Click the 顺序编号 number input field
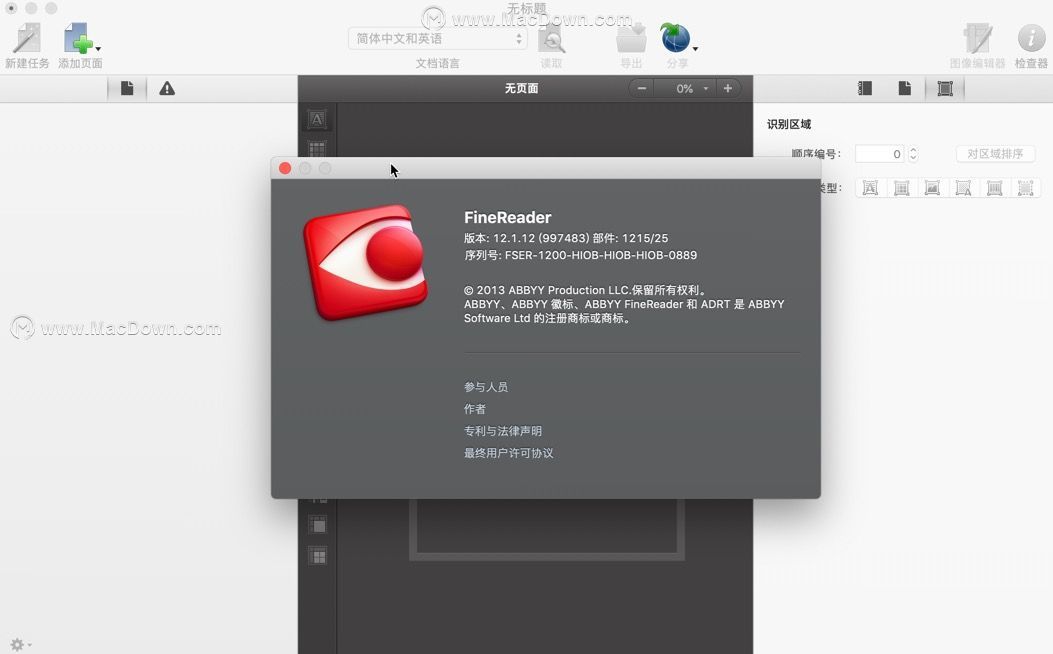 click(x=880, y=154)
